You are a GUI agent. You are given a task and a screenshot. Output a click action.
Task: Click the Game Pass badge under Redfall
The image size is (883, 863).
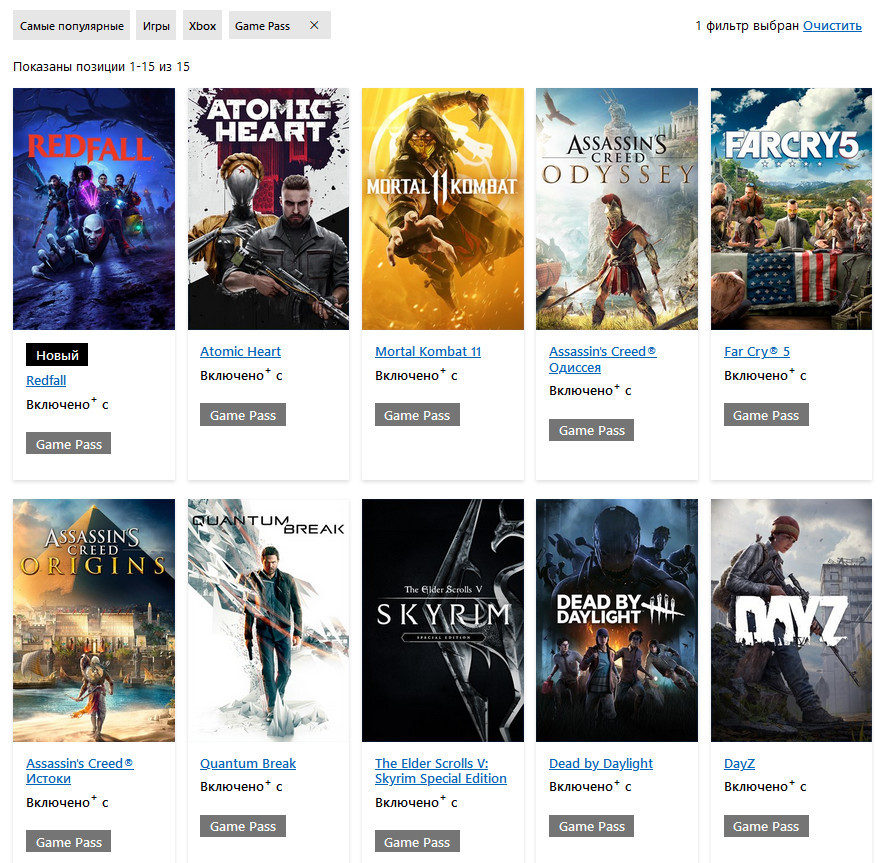tap(69, 444)
